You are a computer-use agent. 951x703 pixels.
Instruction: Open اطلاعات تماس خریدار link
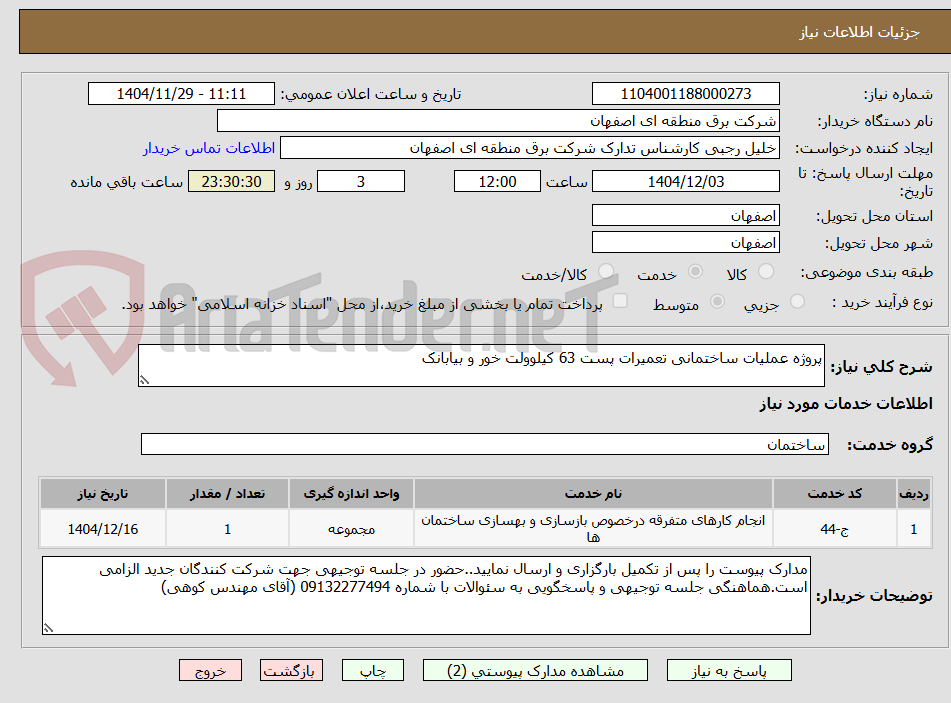point(209,148)
